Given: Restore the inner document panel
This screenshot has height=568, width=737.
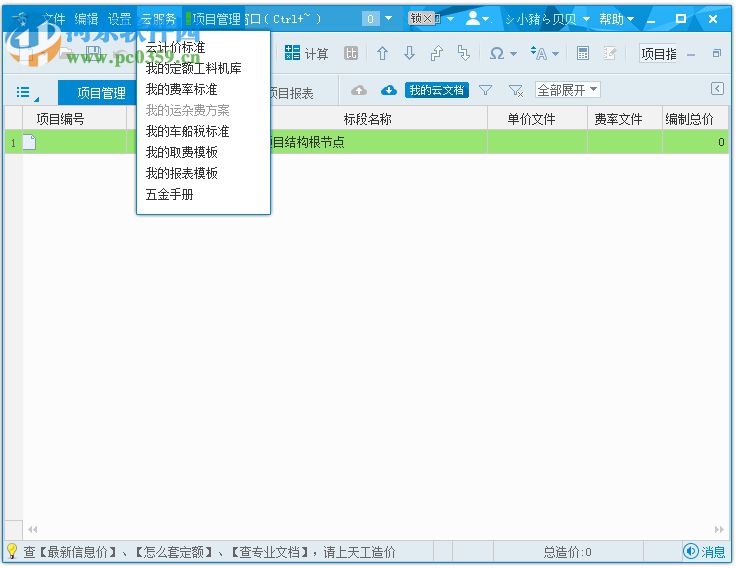Looking at the screenshot, I should point(717,53).
